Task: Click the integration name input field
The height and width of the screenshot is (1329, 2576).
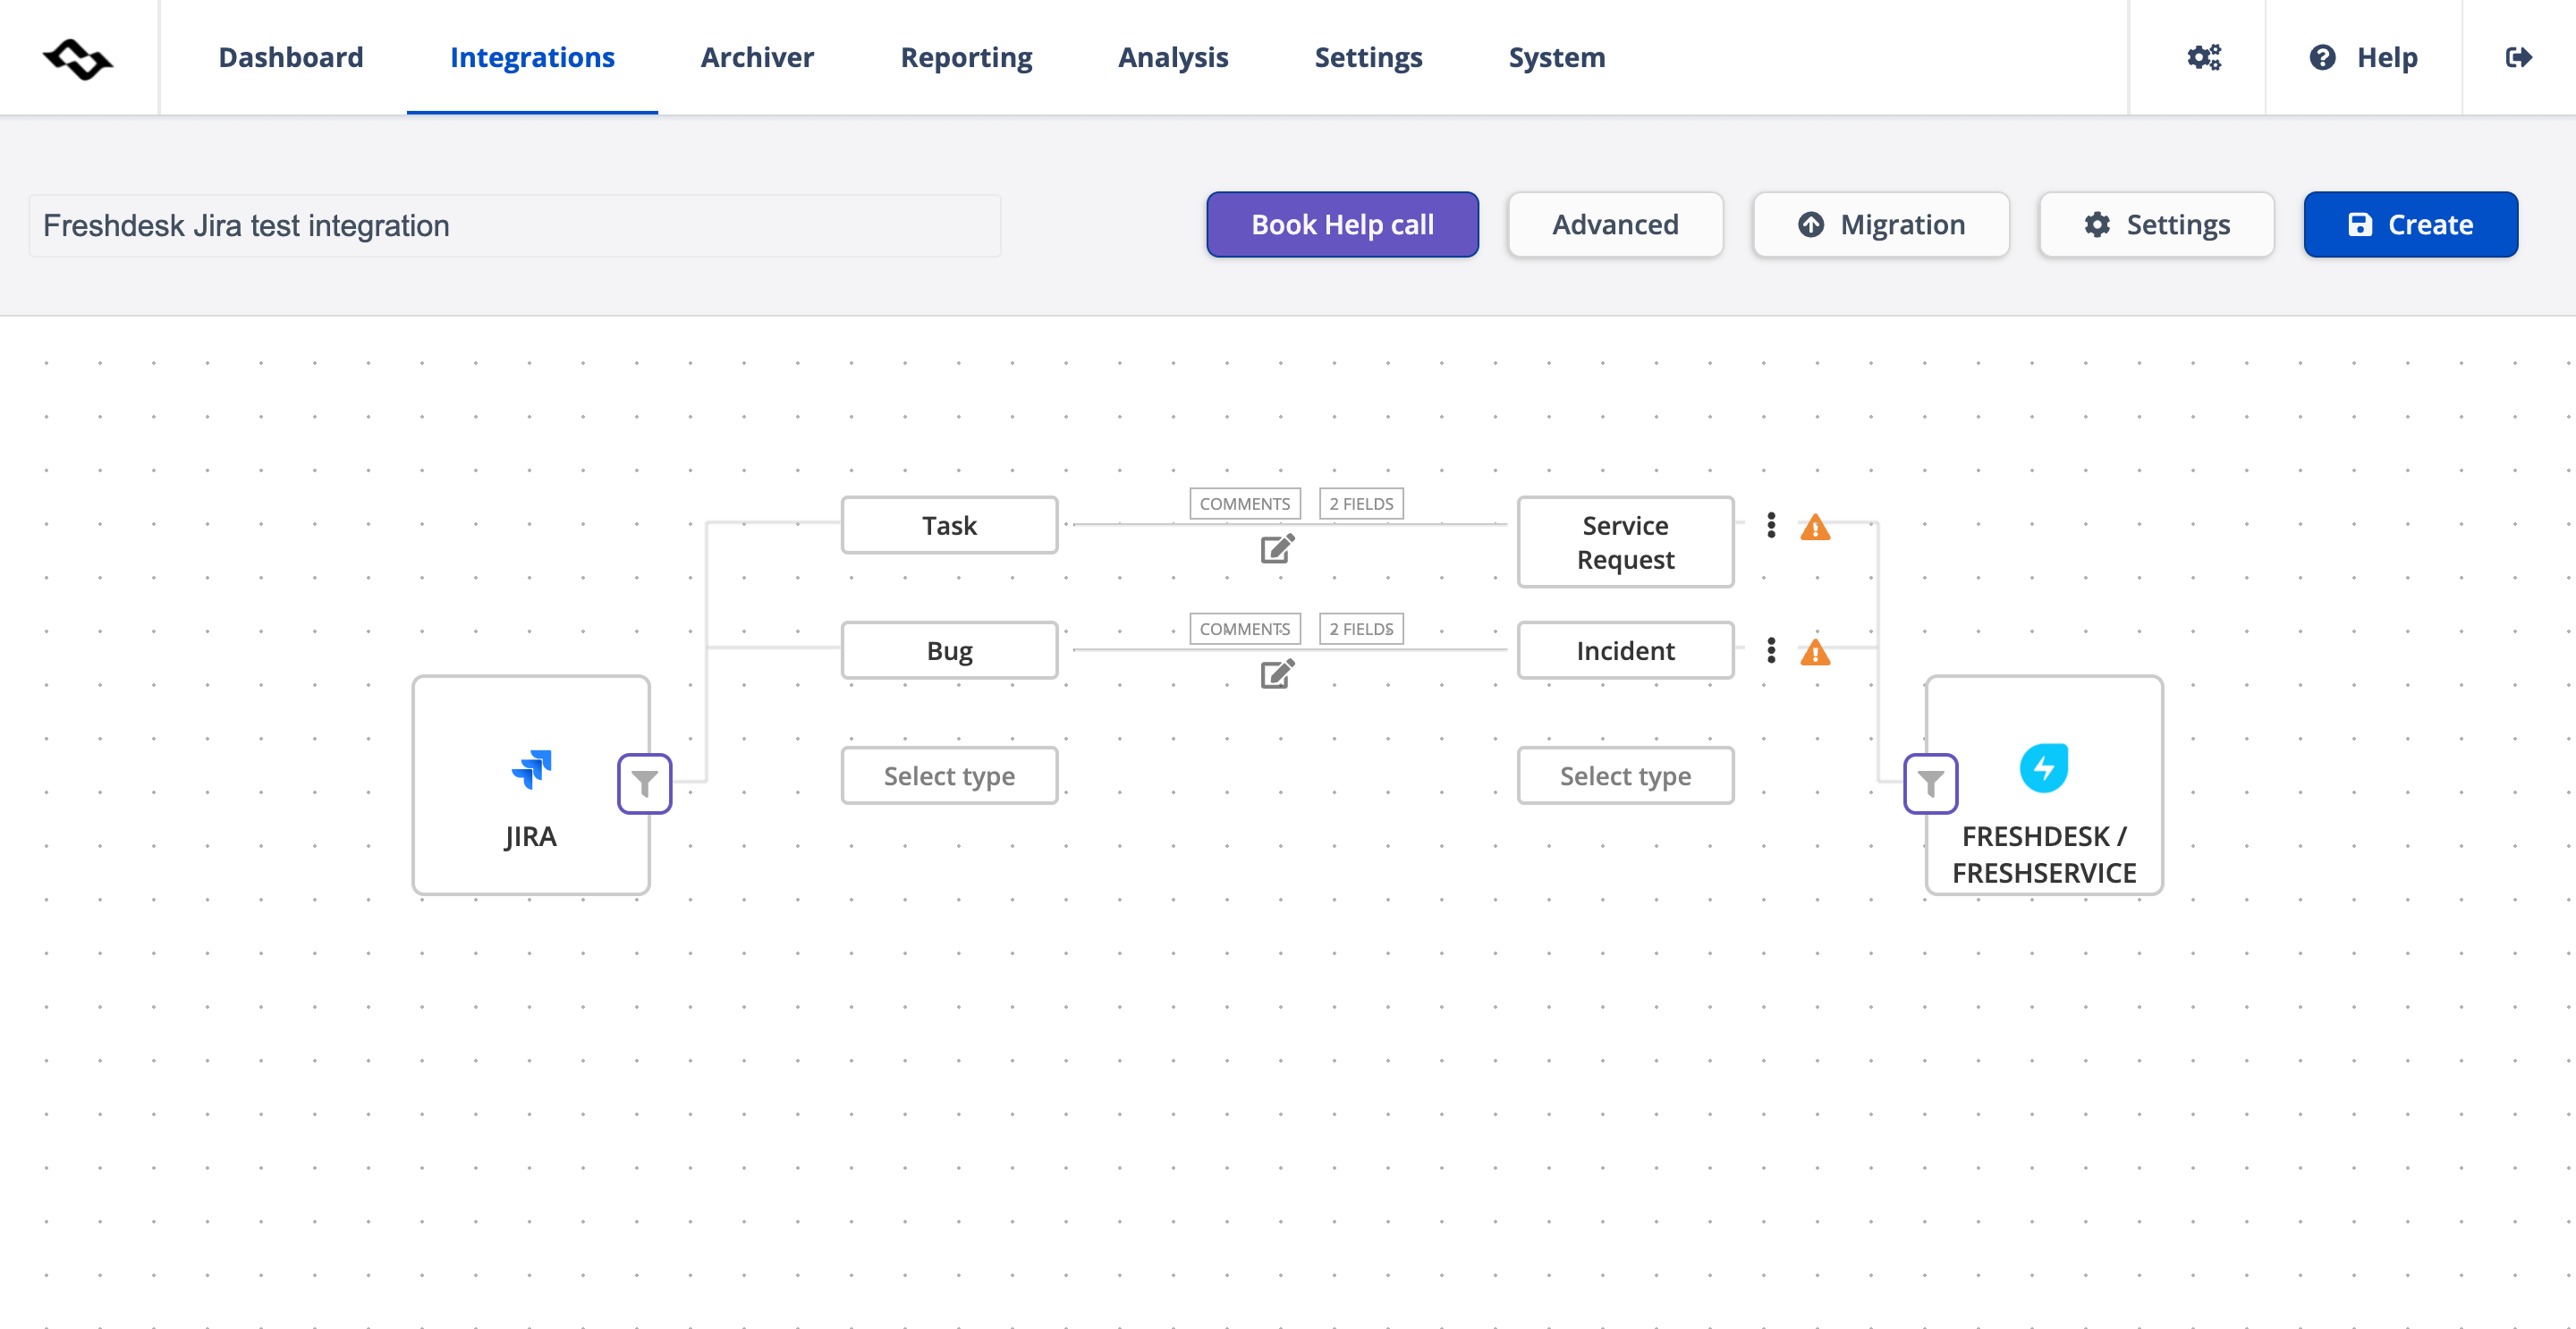Action: [x=514, y=226]
